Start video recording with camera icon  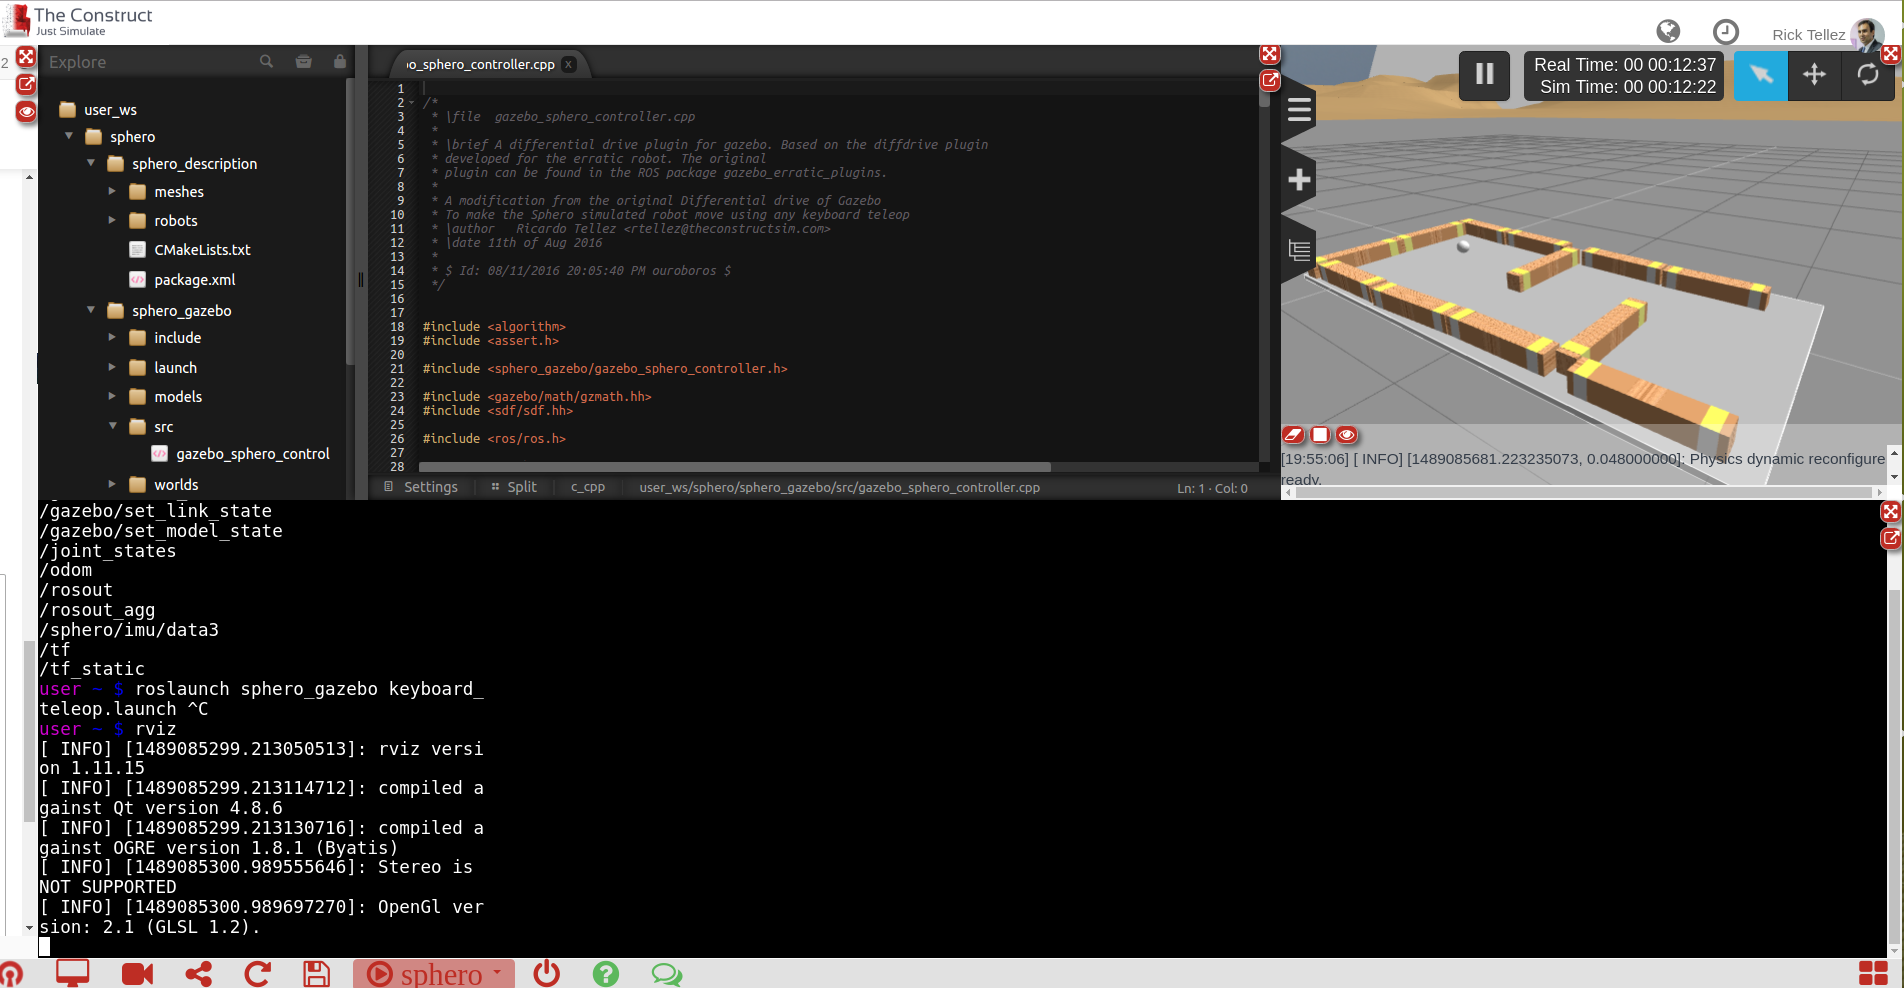pos(137,974)
